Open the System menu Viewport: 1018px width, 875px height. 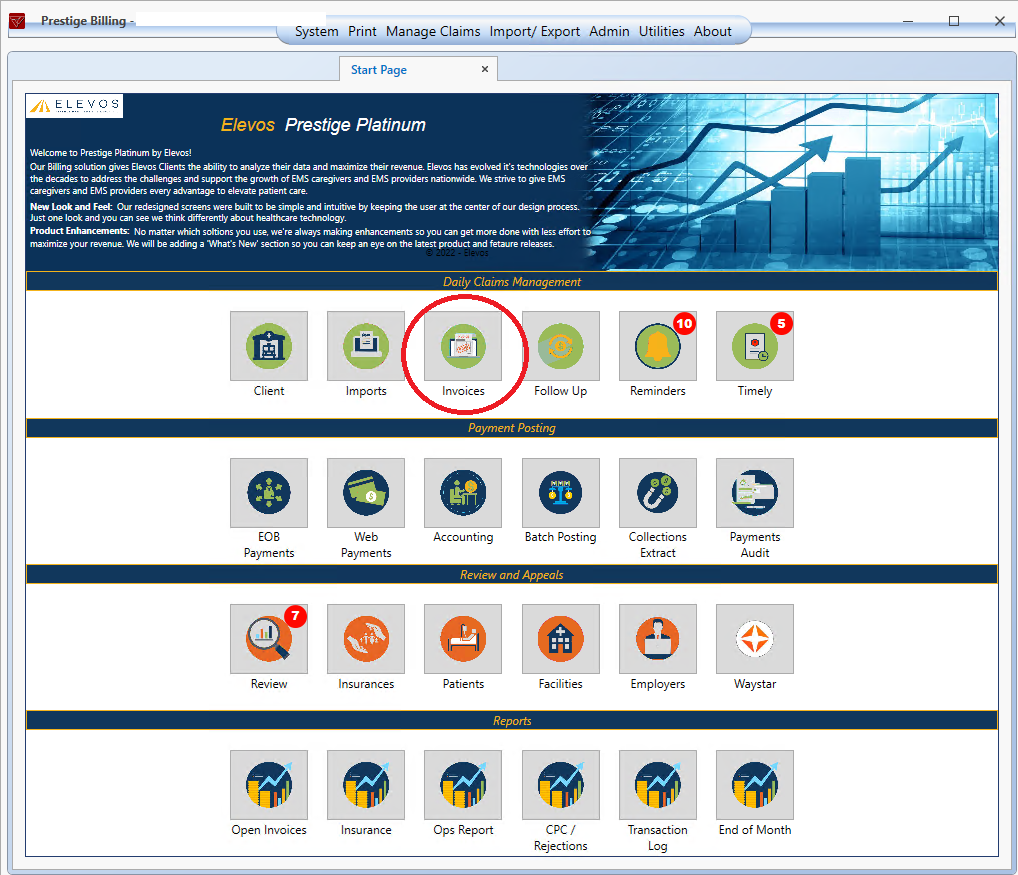316,31
